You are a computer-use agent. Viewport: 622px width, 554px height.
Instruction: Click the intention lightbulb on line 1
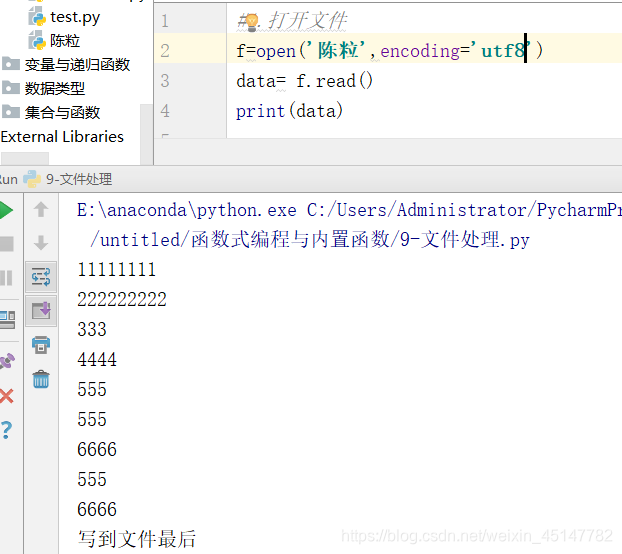pyautogui.click(x=251, y=21)
